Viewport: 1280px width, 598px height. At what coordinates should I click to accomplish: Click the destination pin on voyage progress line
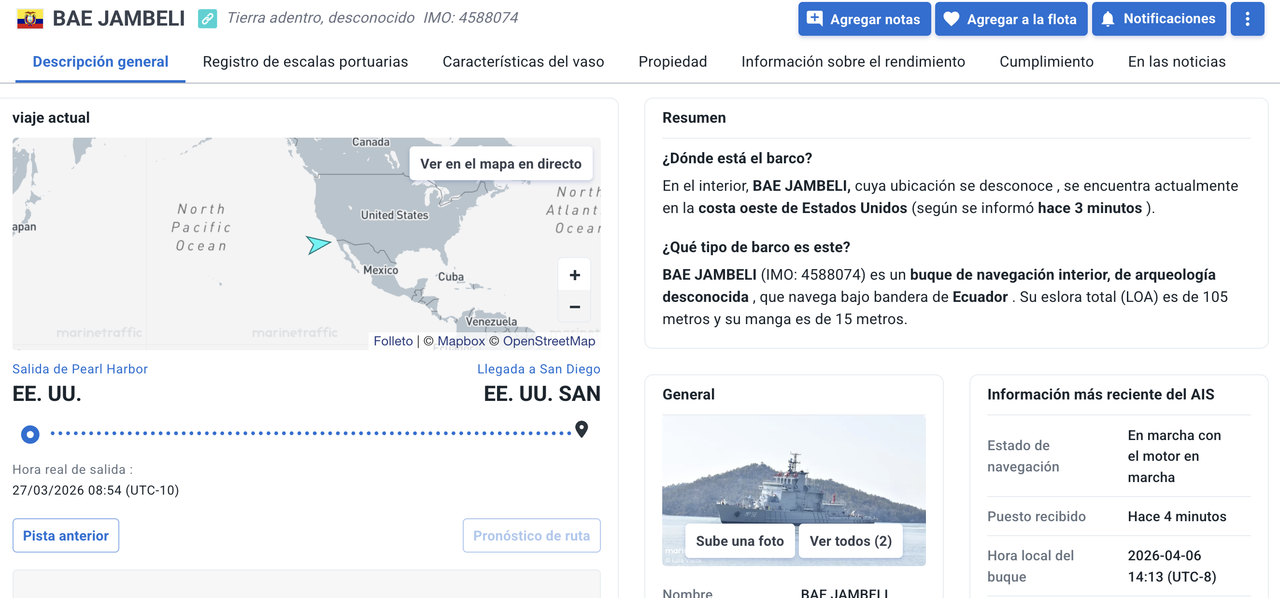581,430
